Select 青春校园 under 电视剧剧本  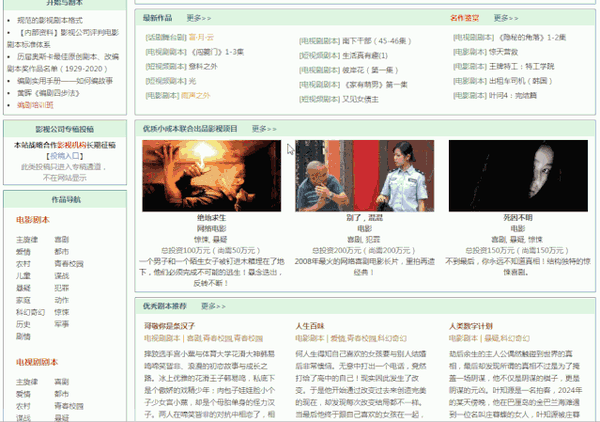[x=69, y=406]
